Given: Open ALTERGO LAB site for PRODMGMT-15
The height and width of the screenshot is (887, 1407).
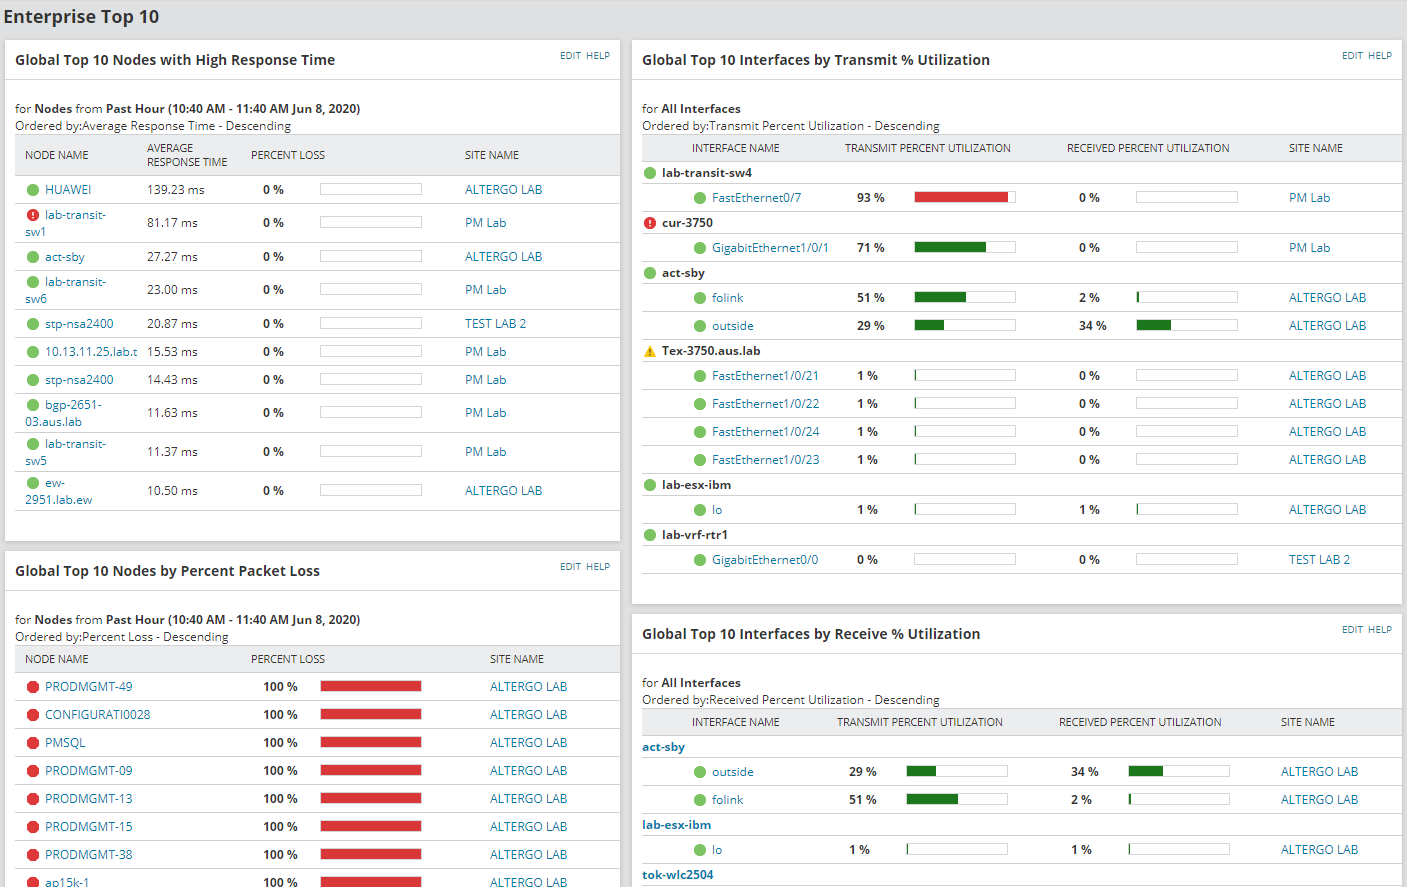Looking at the screenshot, I should click(528, 827).
